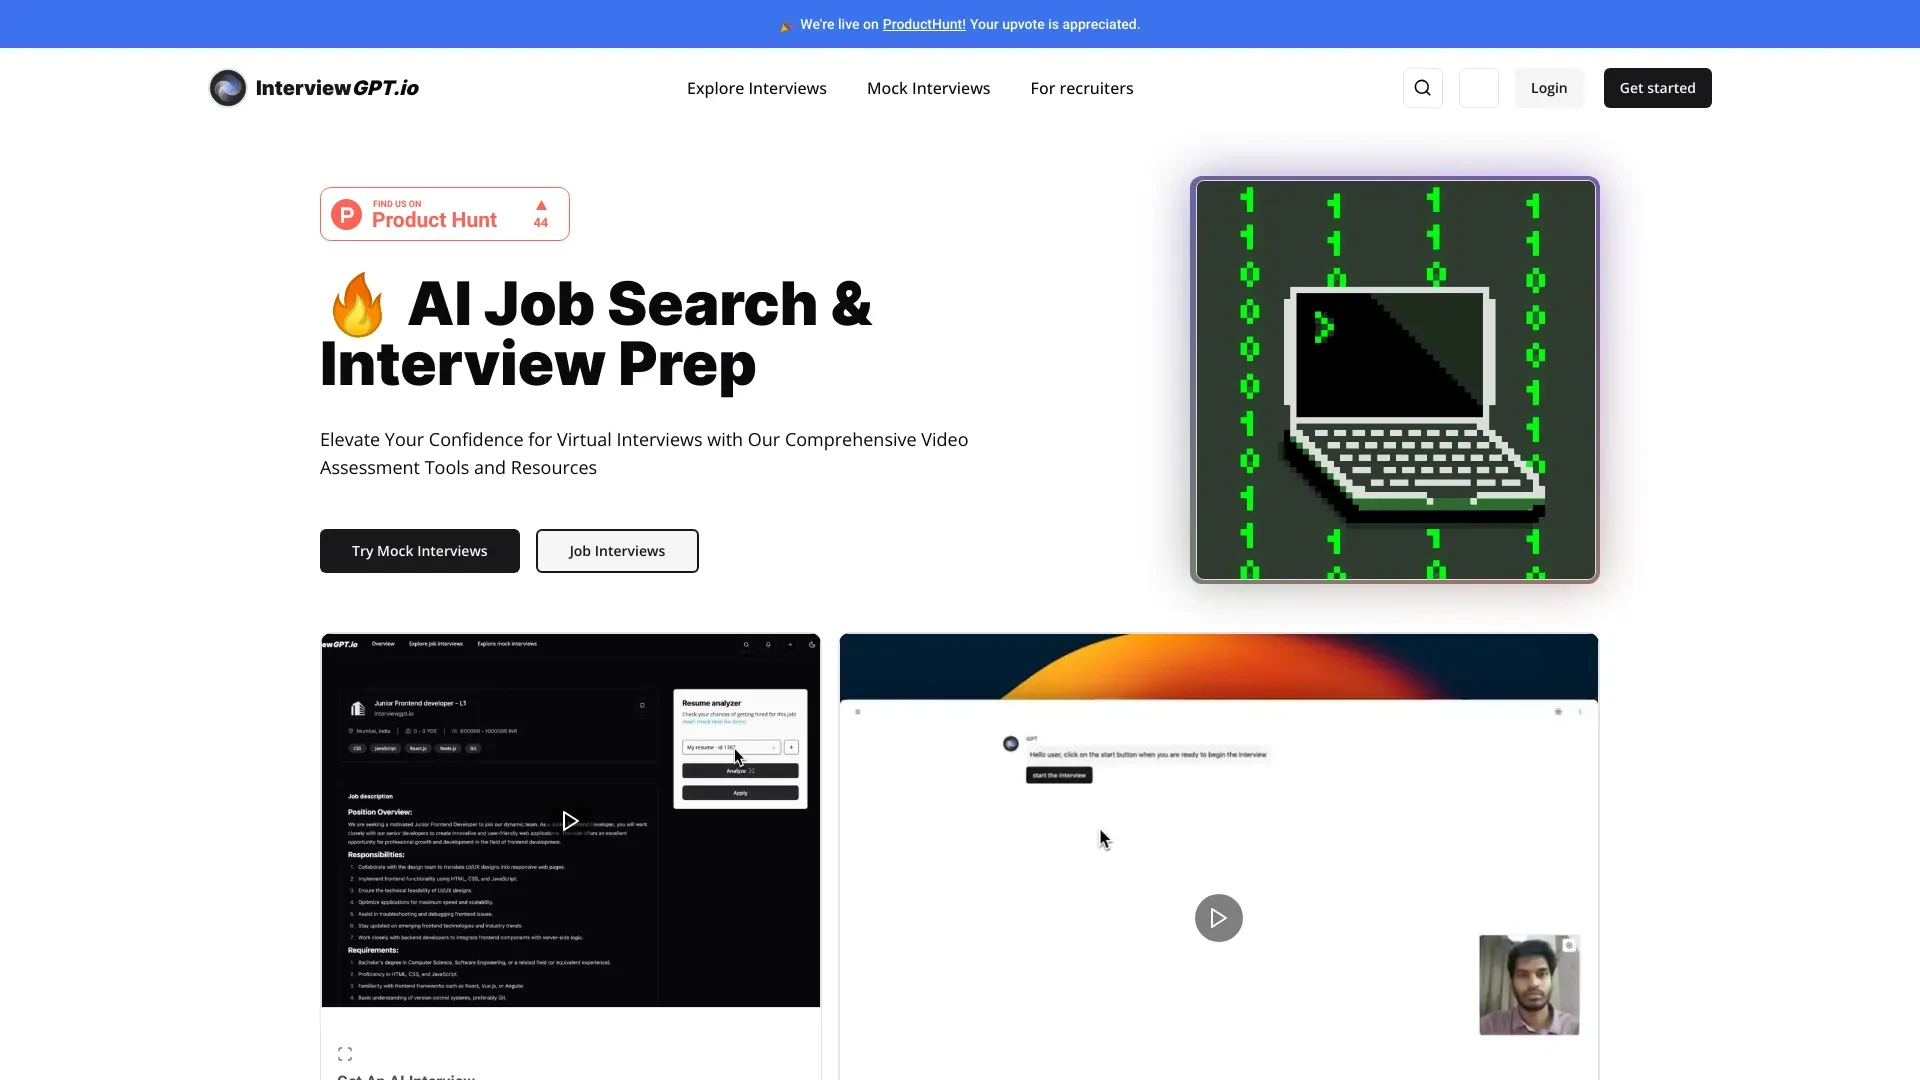
Task: Open the 'Explore Interviews' menu item
Action: (x=756, y=87)
